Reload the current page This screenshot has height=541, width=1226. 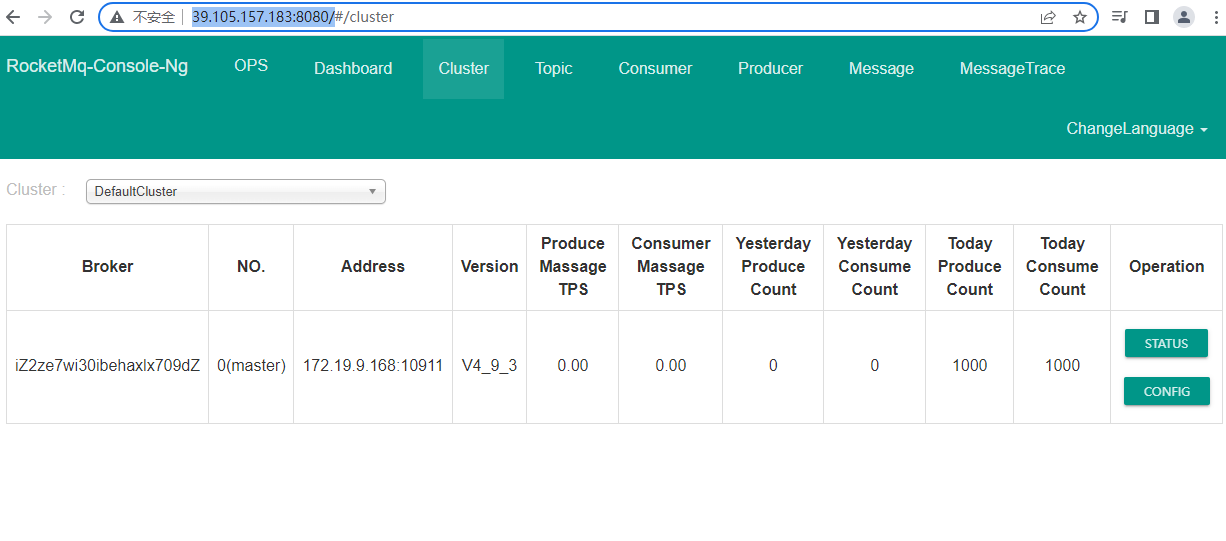[77, 17]
